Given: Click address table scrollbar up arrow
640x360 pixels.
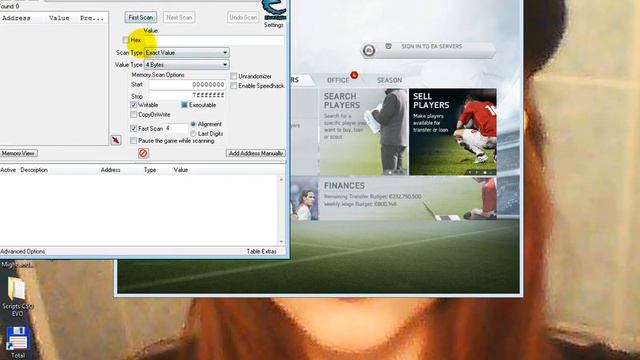Looking at the screenshot, I should click(x=281, y=180).
